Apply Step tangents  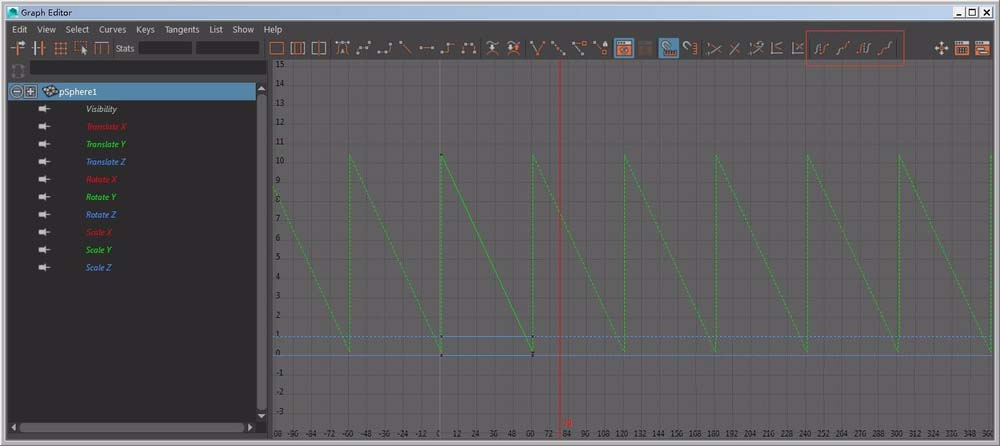click(447, 48)
